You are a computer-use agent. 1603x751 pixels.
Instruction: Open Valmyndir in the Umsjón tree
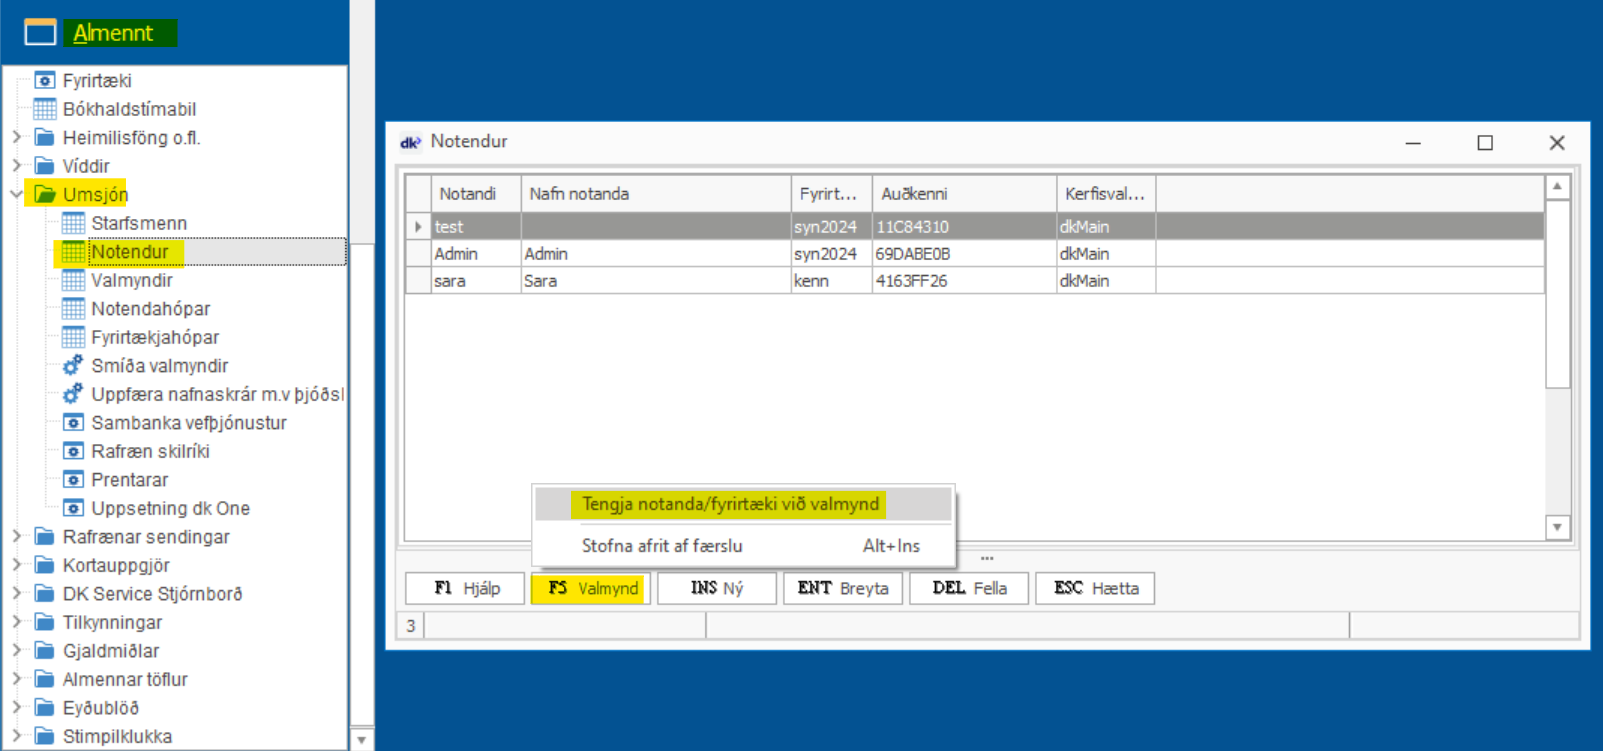[132, 280]
